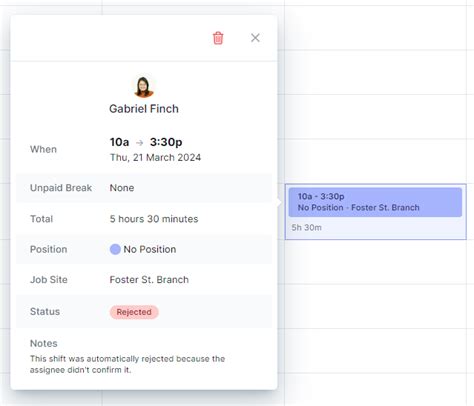Image resolution: width=474 pixels, height=406 pixels.
Task: Click the Unpaid Break value None
Action: [x=122, y=188]
